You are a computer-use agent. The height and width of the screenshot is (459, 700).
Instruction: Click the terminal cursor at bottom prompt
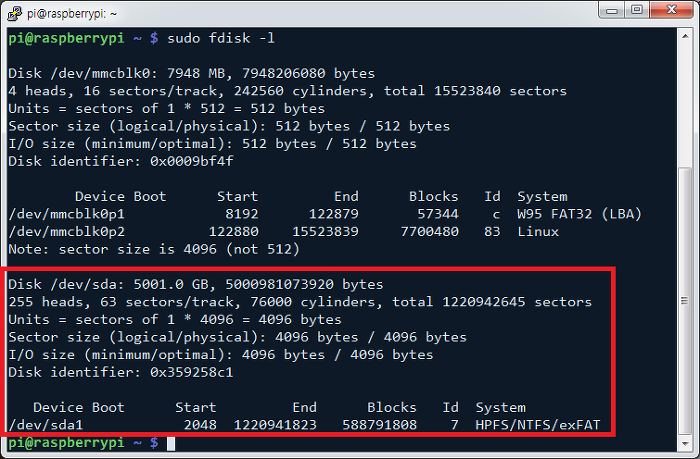coord(171,443)
